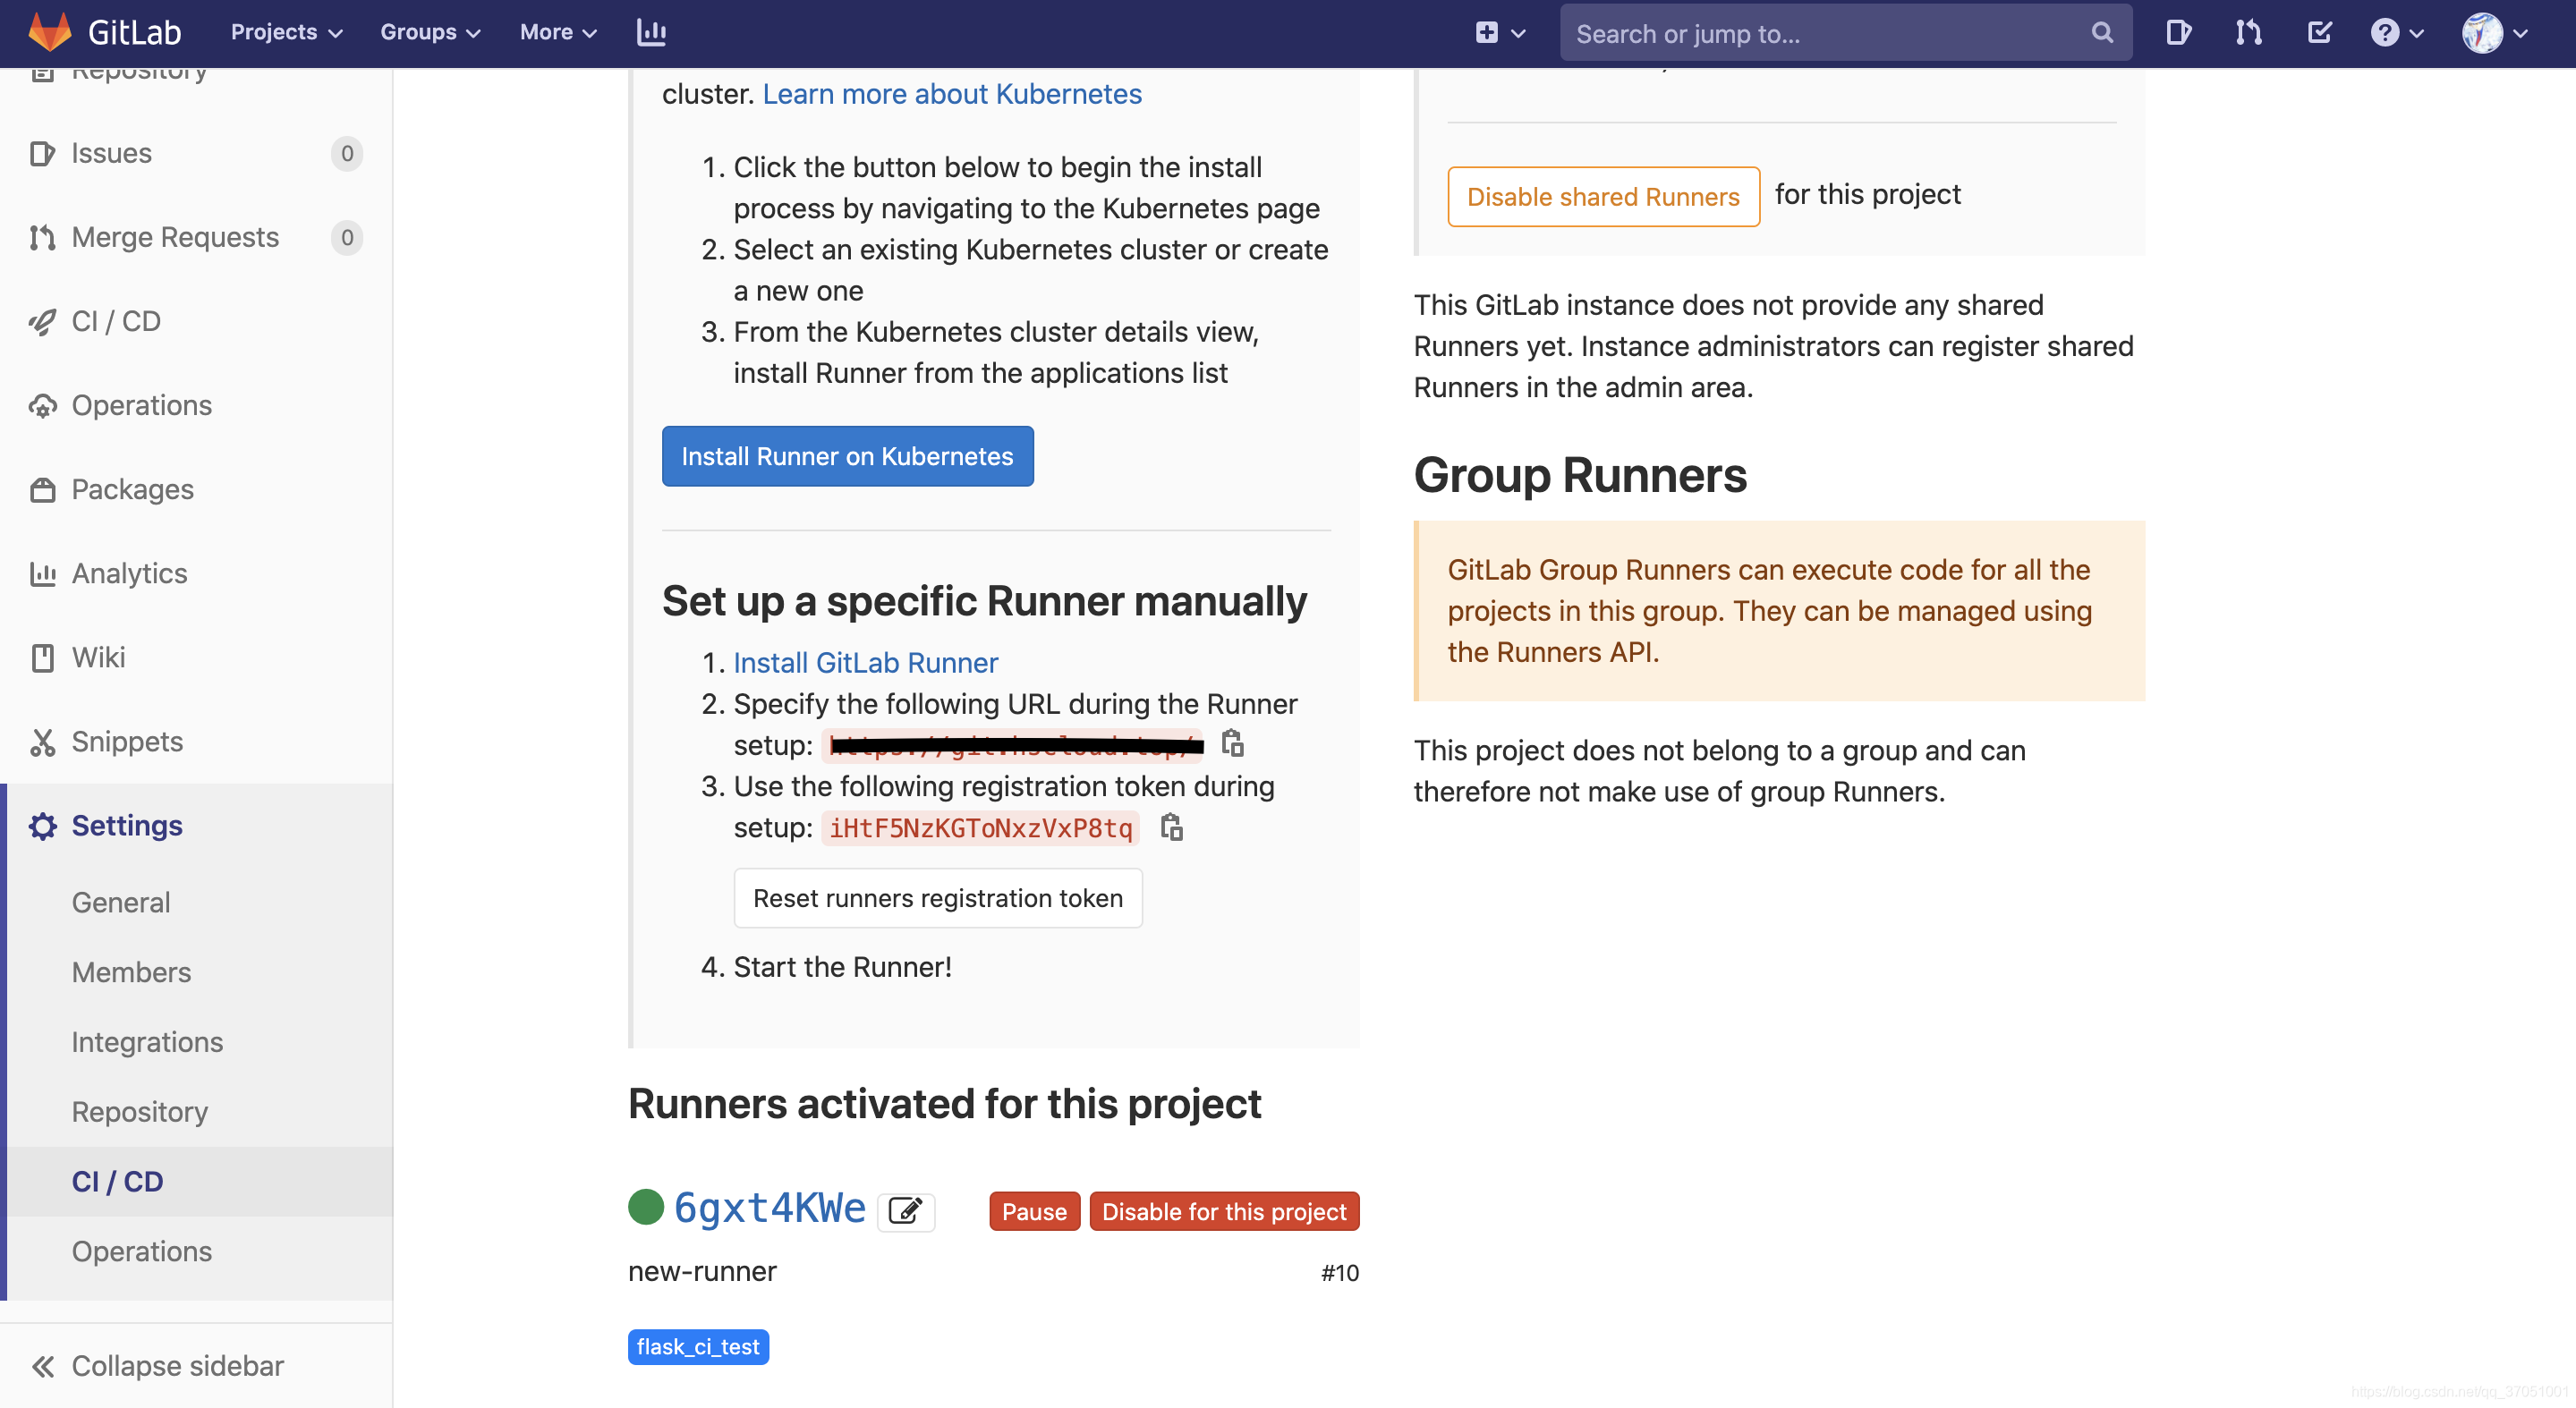Open the General settings section
Image resolution: width=2576 pixels, height=1408 pixels.
pyautogui.click(x=120, y=901)
